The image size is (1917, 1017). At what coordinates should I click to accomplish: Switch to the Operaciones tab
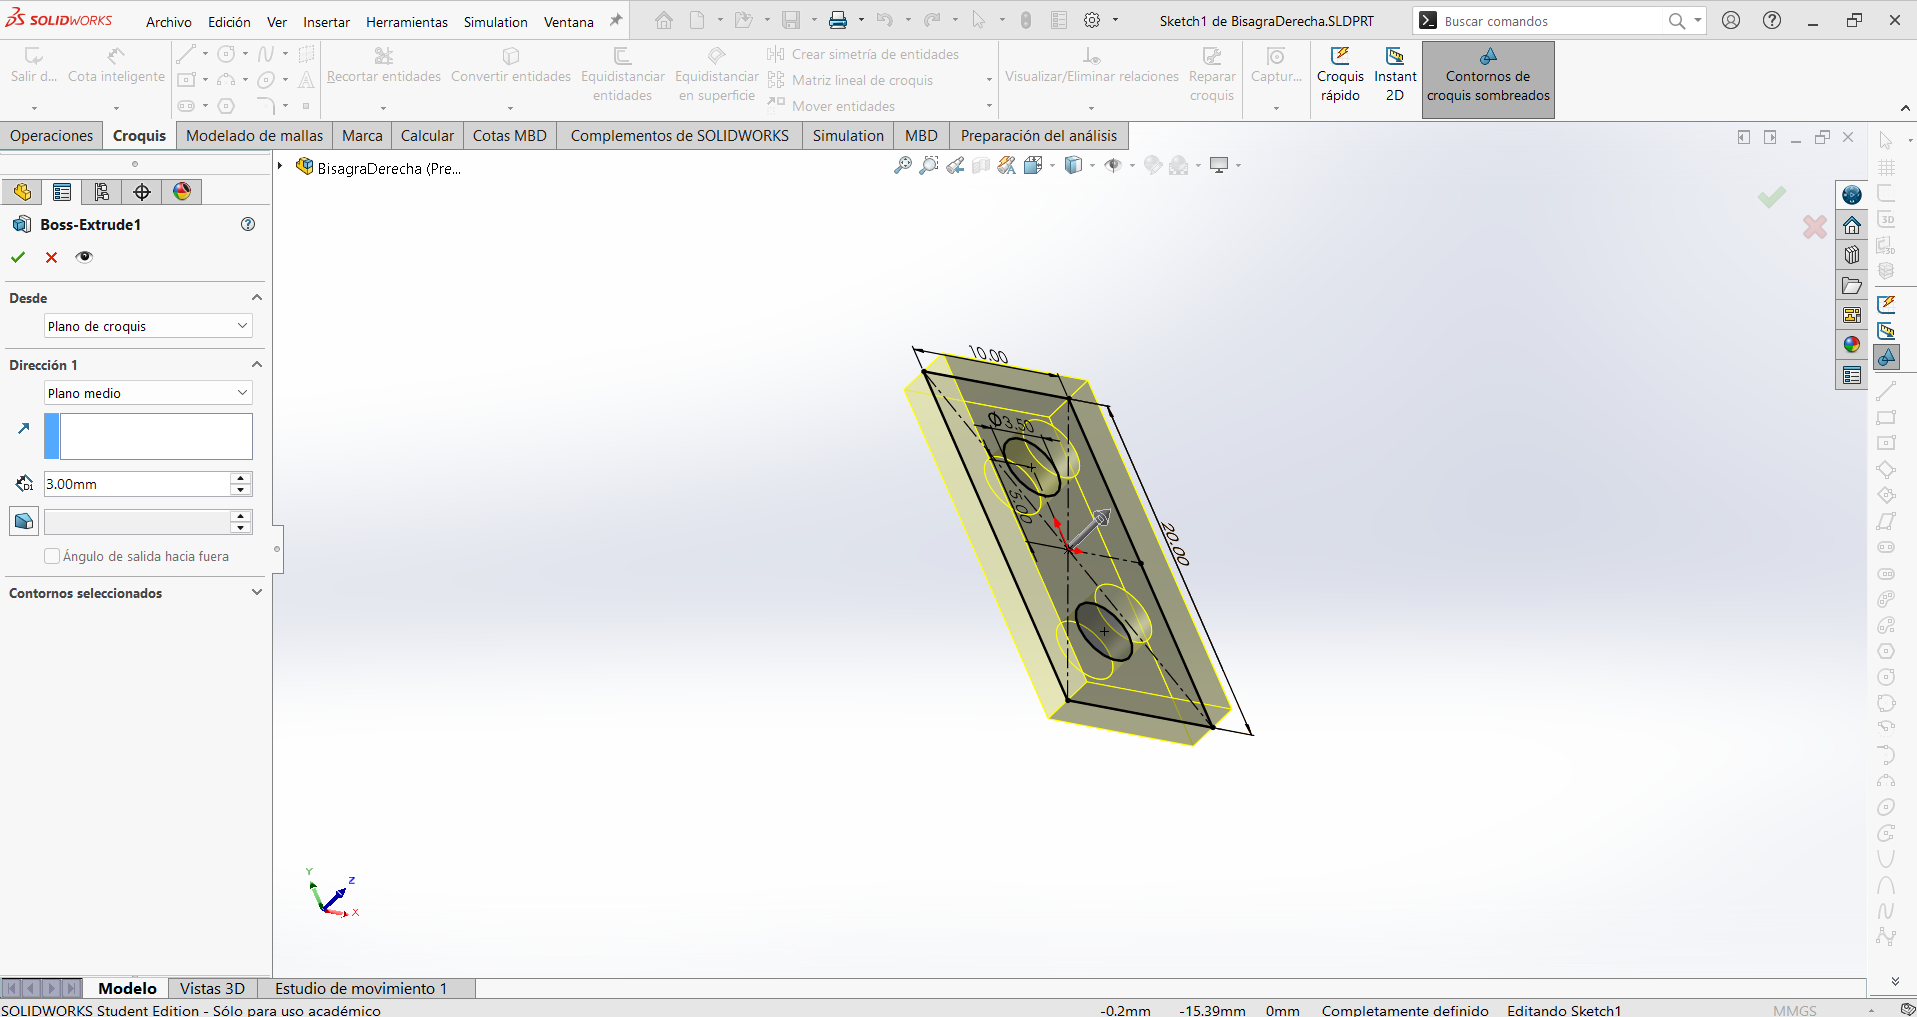(52, 136)
